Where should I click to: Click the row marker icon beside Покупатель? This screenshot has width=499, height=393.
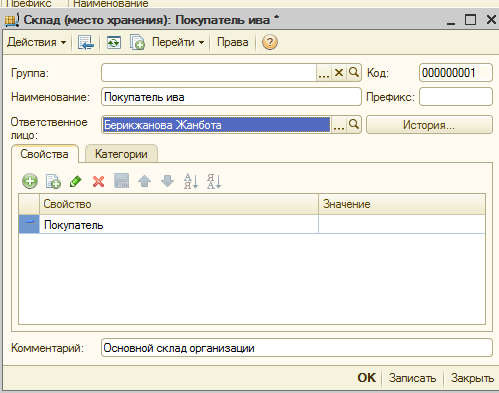click(x=29, y=224)
